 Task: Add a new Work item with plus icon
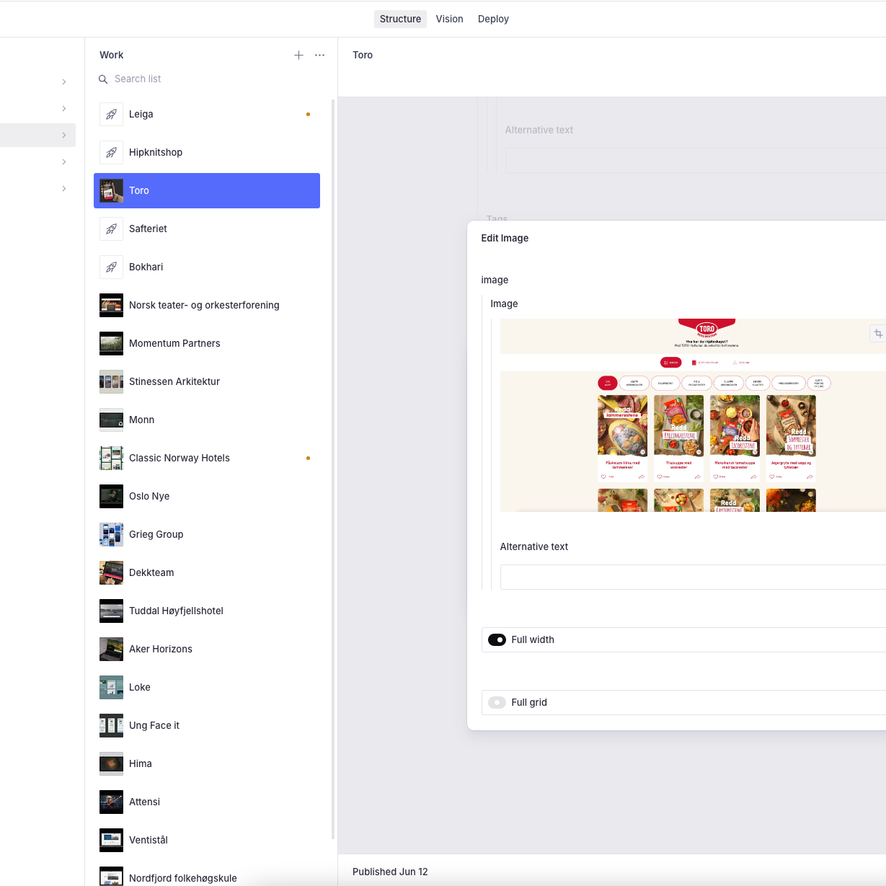(298, 55)
